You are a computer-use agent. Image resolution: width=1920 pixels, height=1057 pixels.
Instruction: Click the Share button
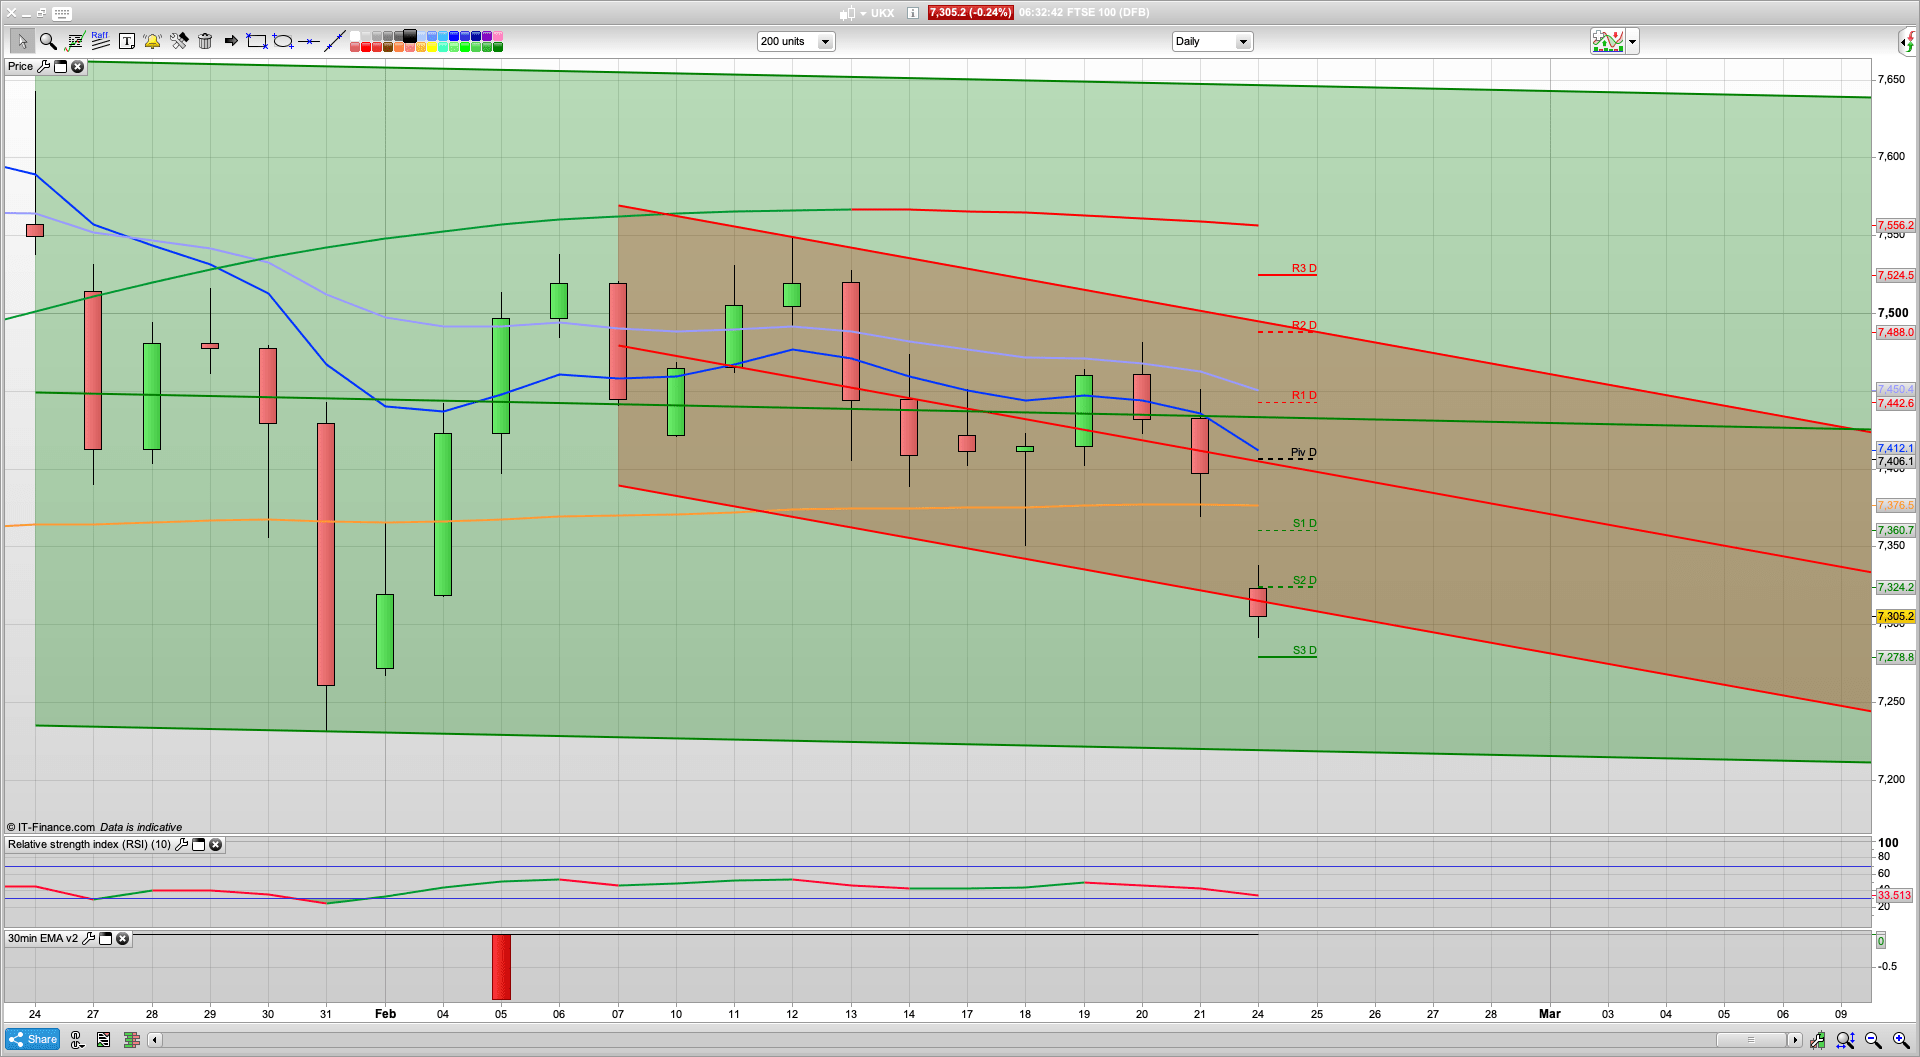pyautogui.click(x=32, y=1039)
